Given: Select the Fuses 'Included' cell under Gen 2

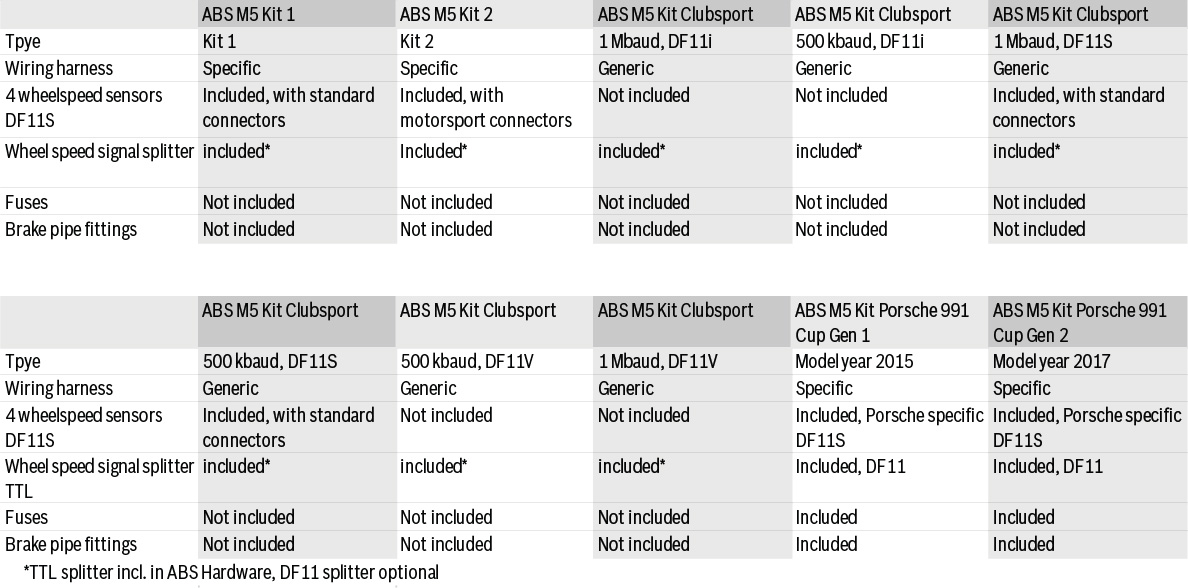Looking at the screenshot, I should 1024,518.
